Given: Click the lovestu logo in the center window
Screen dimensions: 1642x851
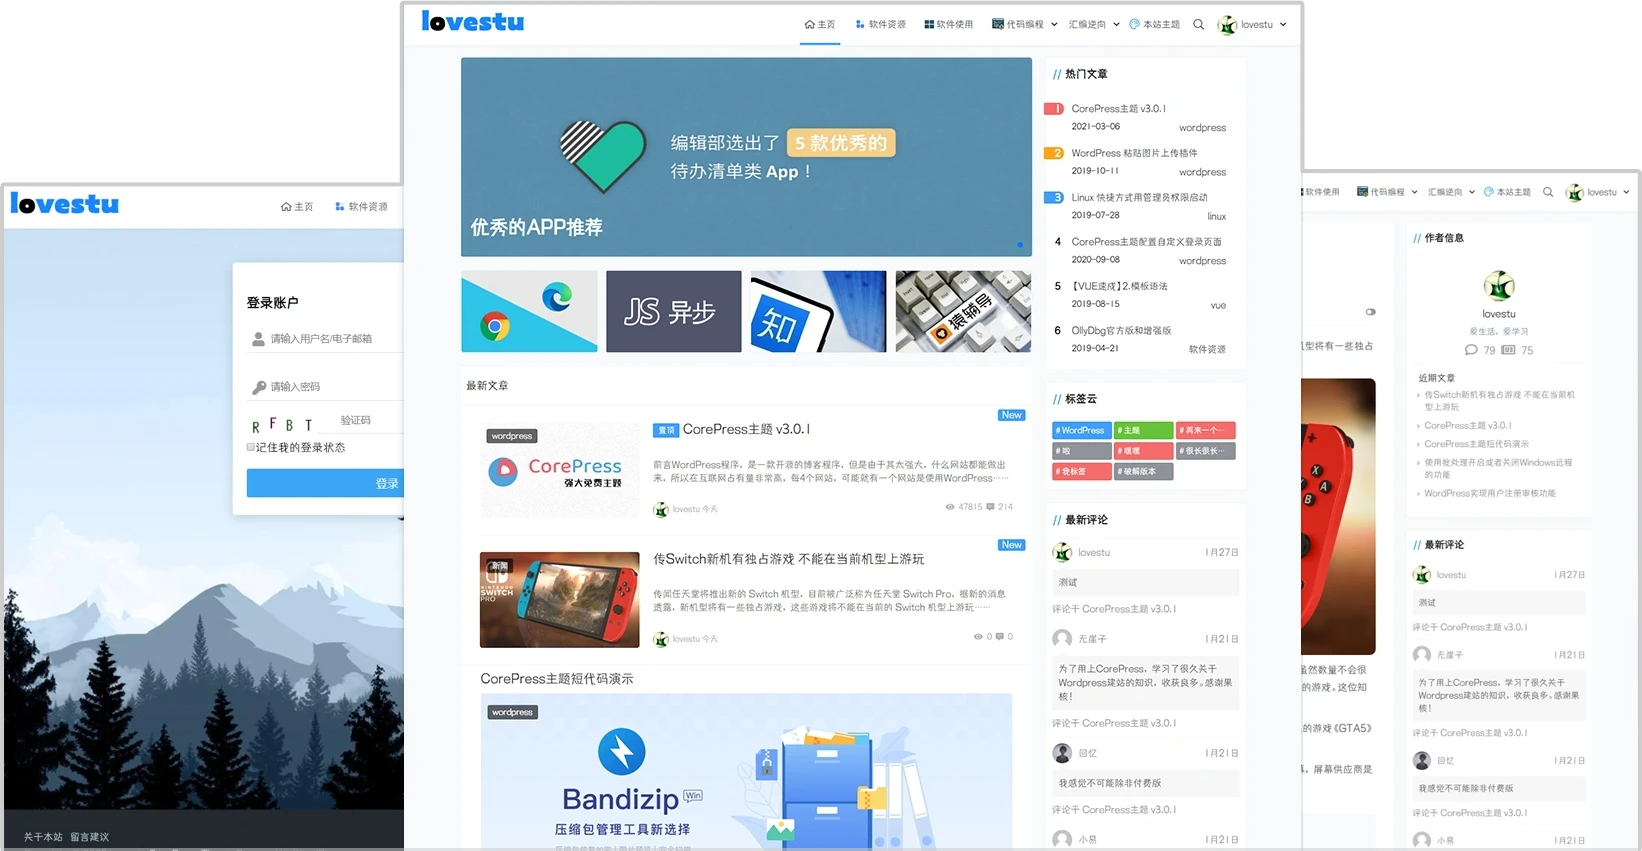Looking at the screenshot, I should [473, 22].
